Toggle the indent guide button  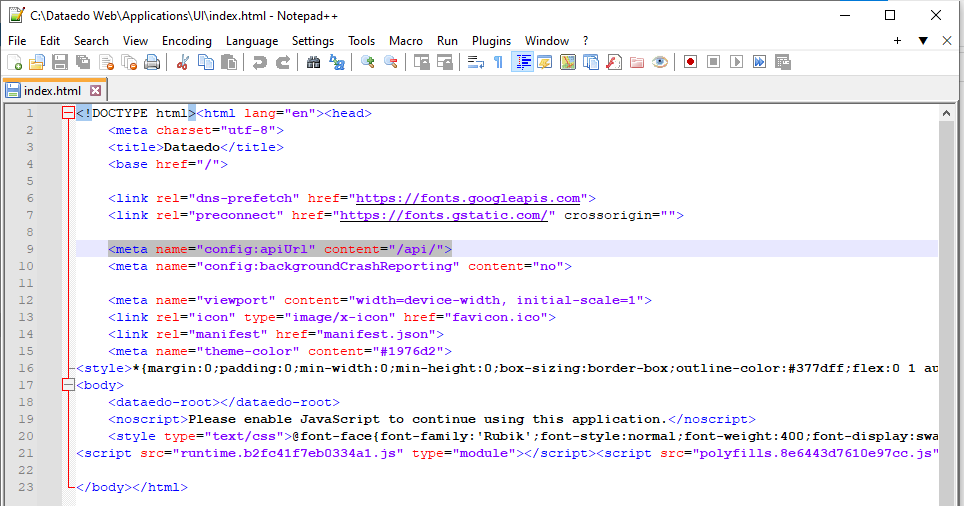point(522,62)
